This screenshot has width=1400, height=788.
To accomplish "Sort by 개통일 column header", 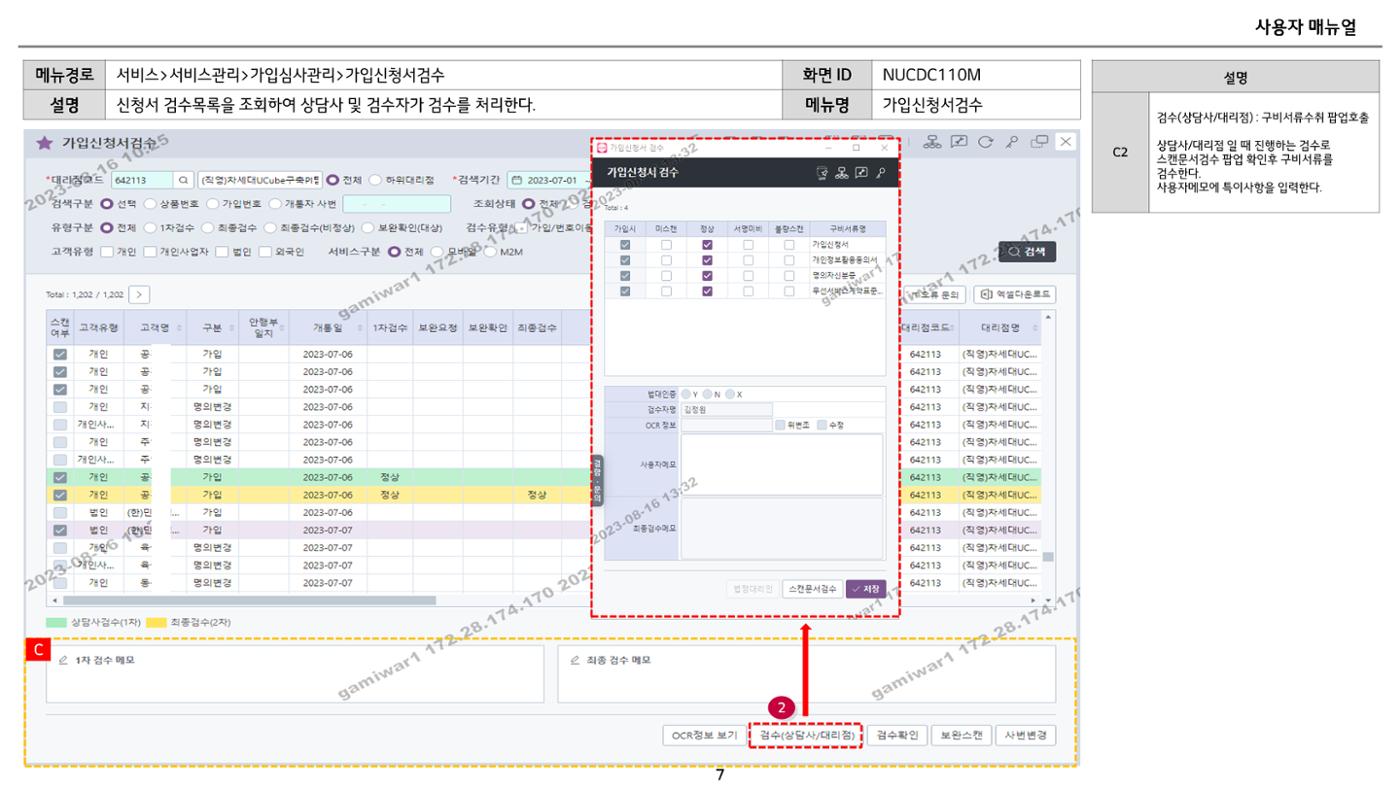I will click(x=328, y=328).
